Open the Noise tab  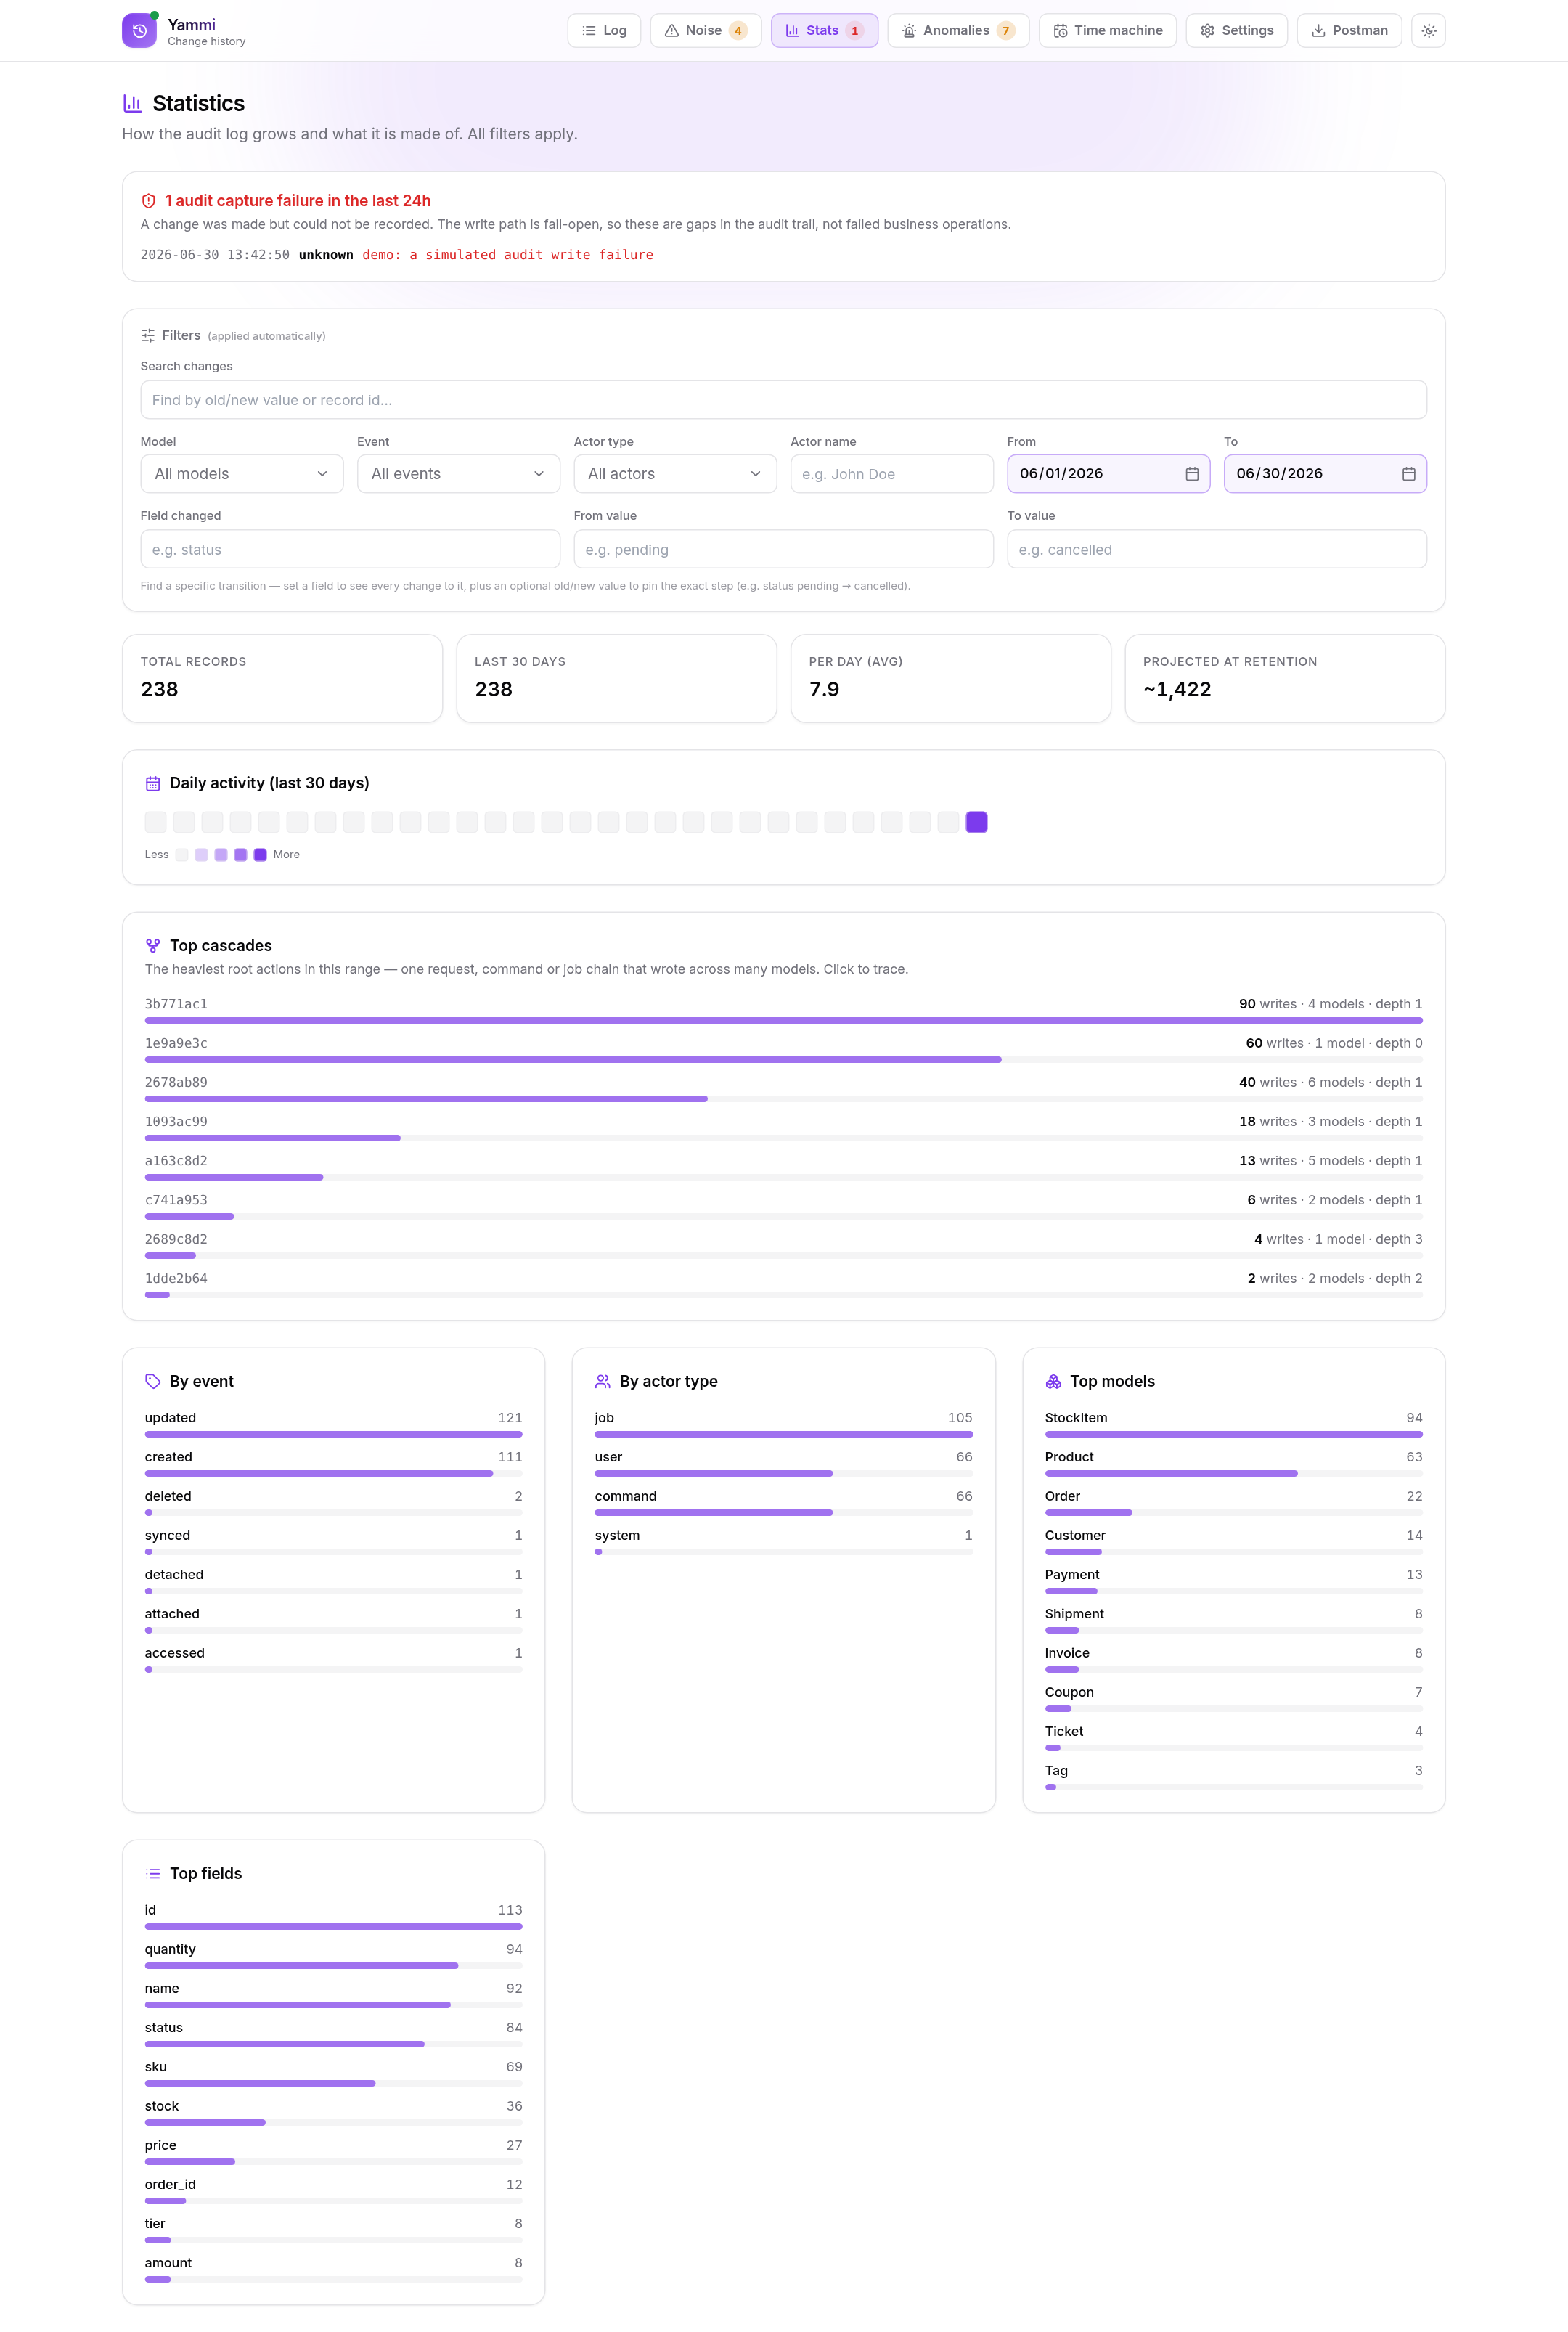[x=706, y=31]
